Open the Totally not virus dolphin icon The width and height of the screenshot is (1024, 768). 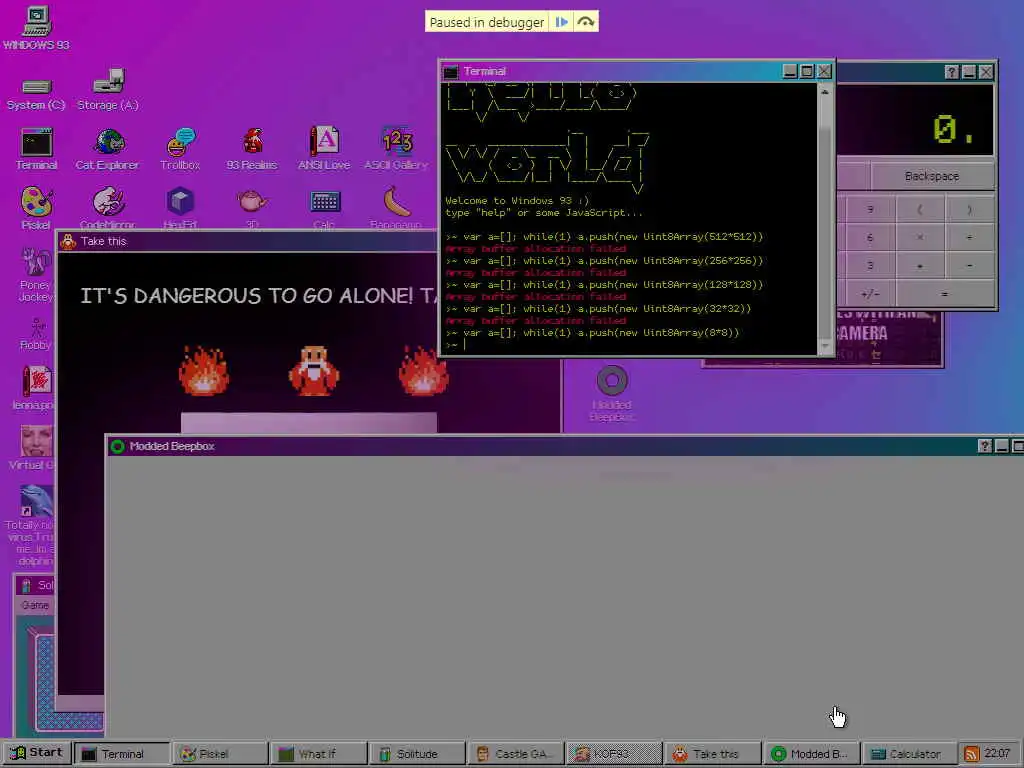coord(33,525)
